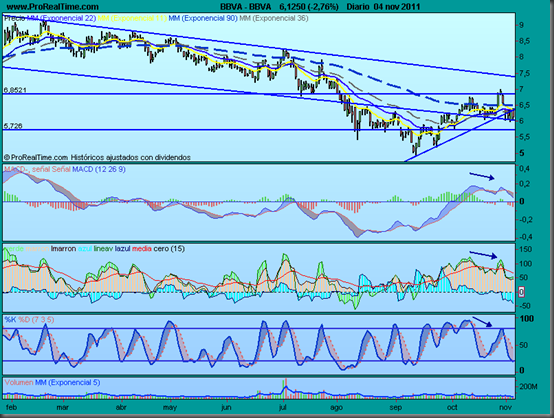
Task: Click the red media legend label
Action: 142,249
